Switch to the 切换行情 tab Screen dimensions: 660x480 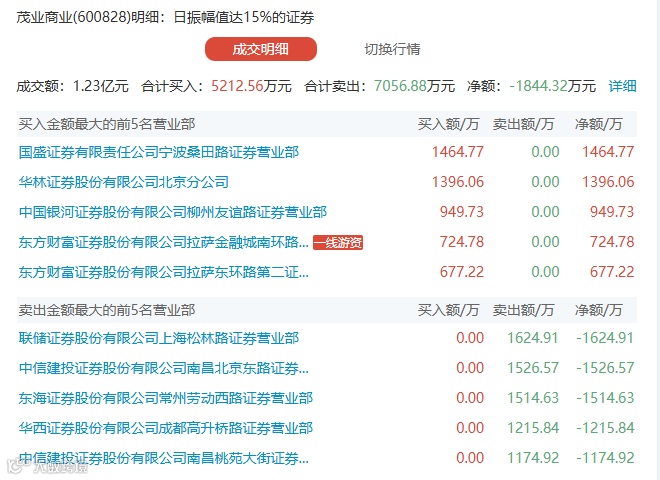[x=392, y=49]
